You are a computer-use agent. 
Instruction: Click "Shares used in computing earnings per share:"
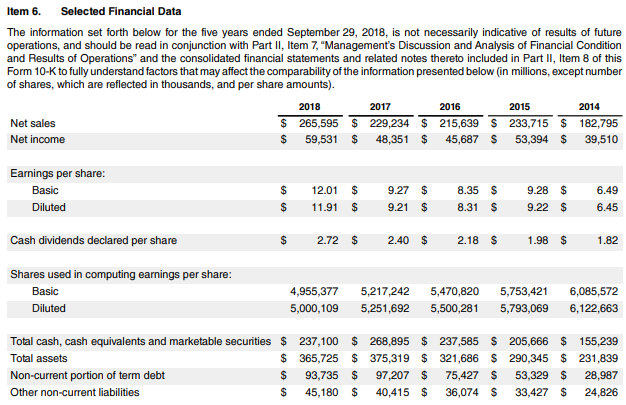[x=120, y=274]
